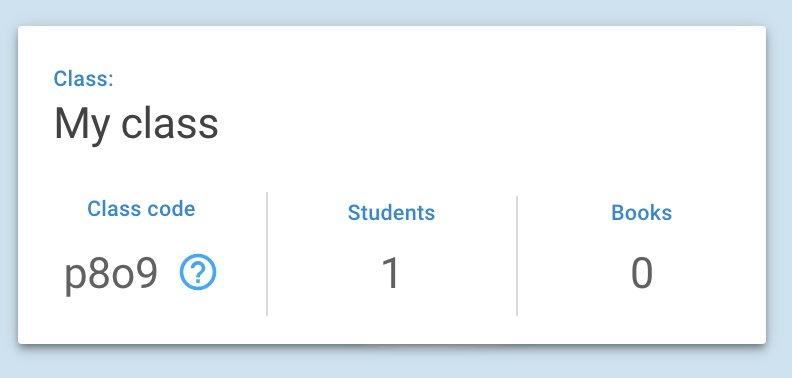792x378 pixels.
Task: Click the digit 9 in the class code
Action: pyautogui.click(x=147, y=273)
